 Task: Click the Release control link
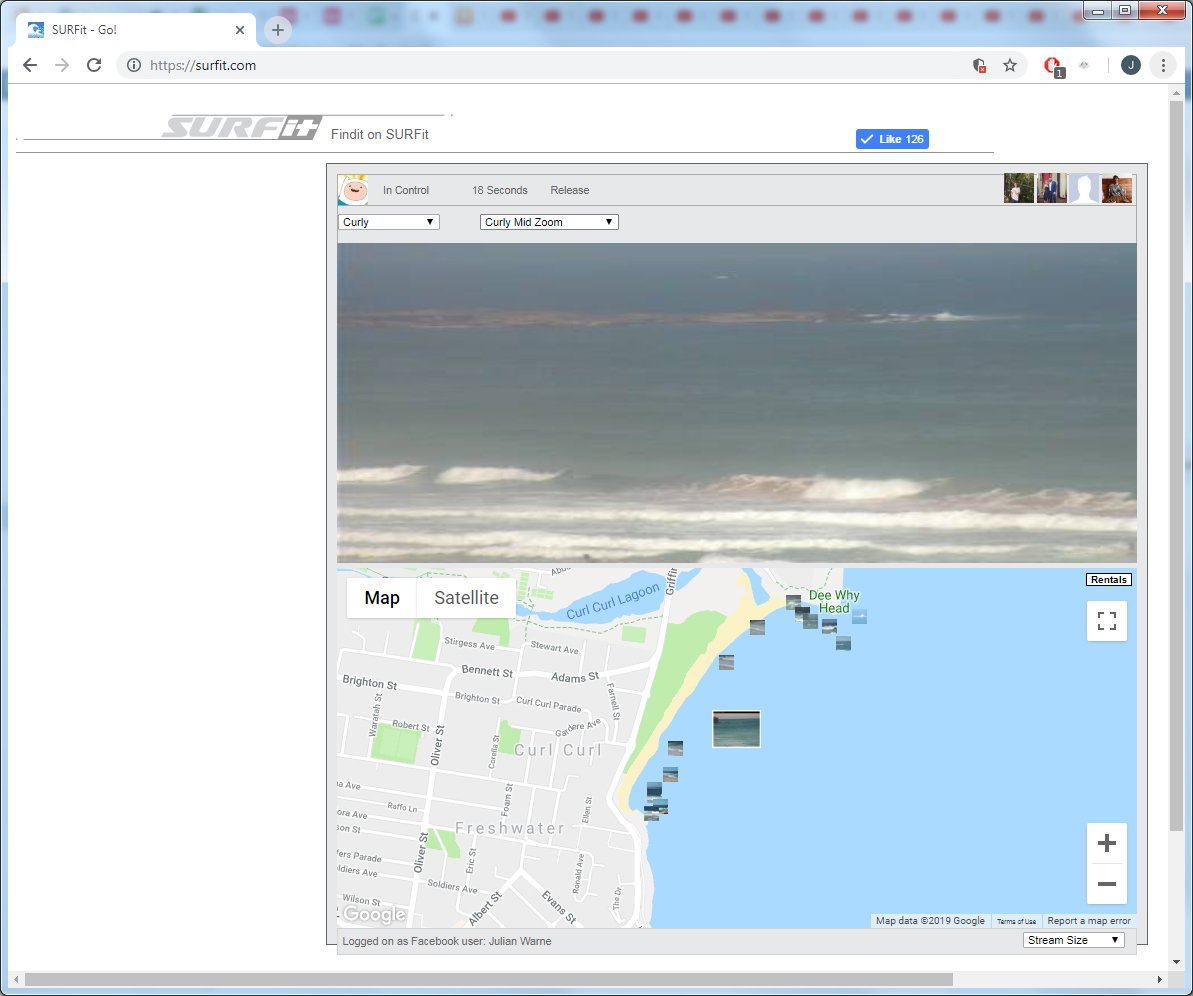tap(569, 190)
